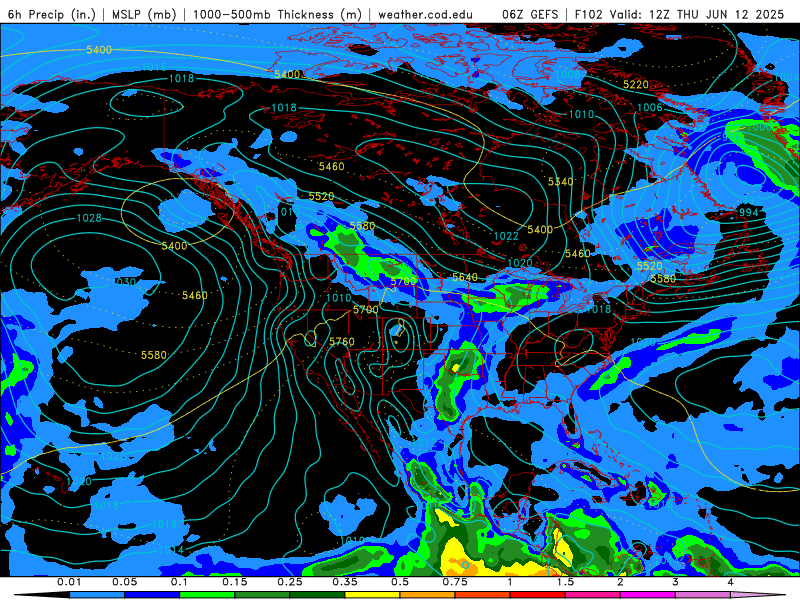
Task: Click the '0.25' legend value
Action: 289,582
